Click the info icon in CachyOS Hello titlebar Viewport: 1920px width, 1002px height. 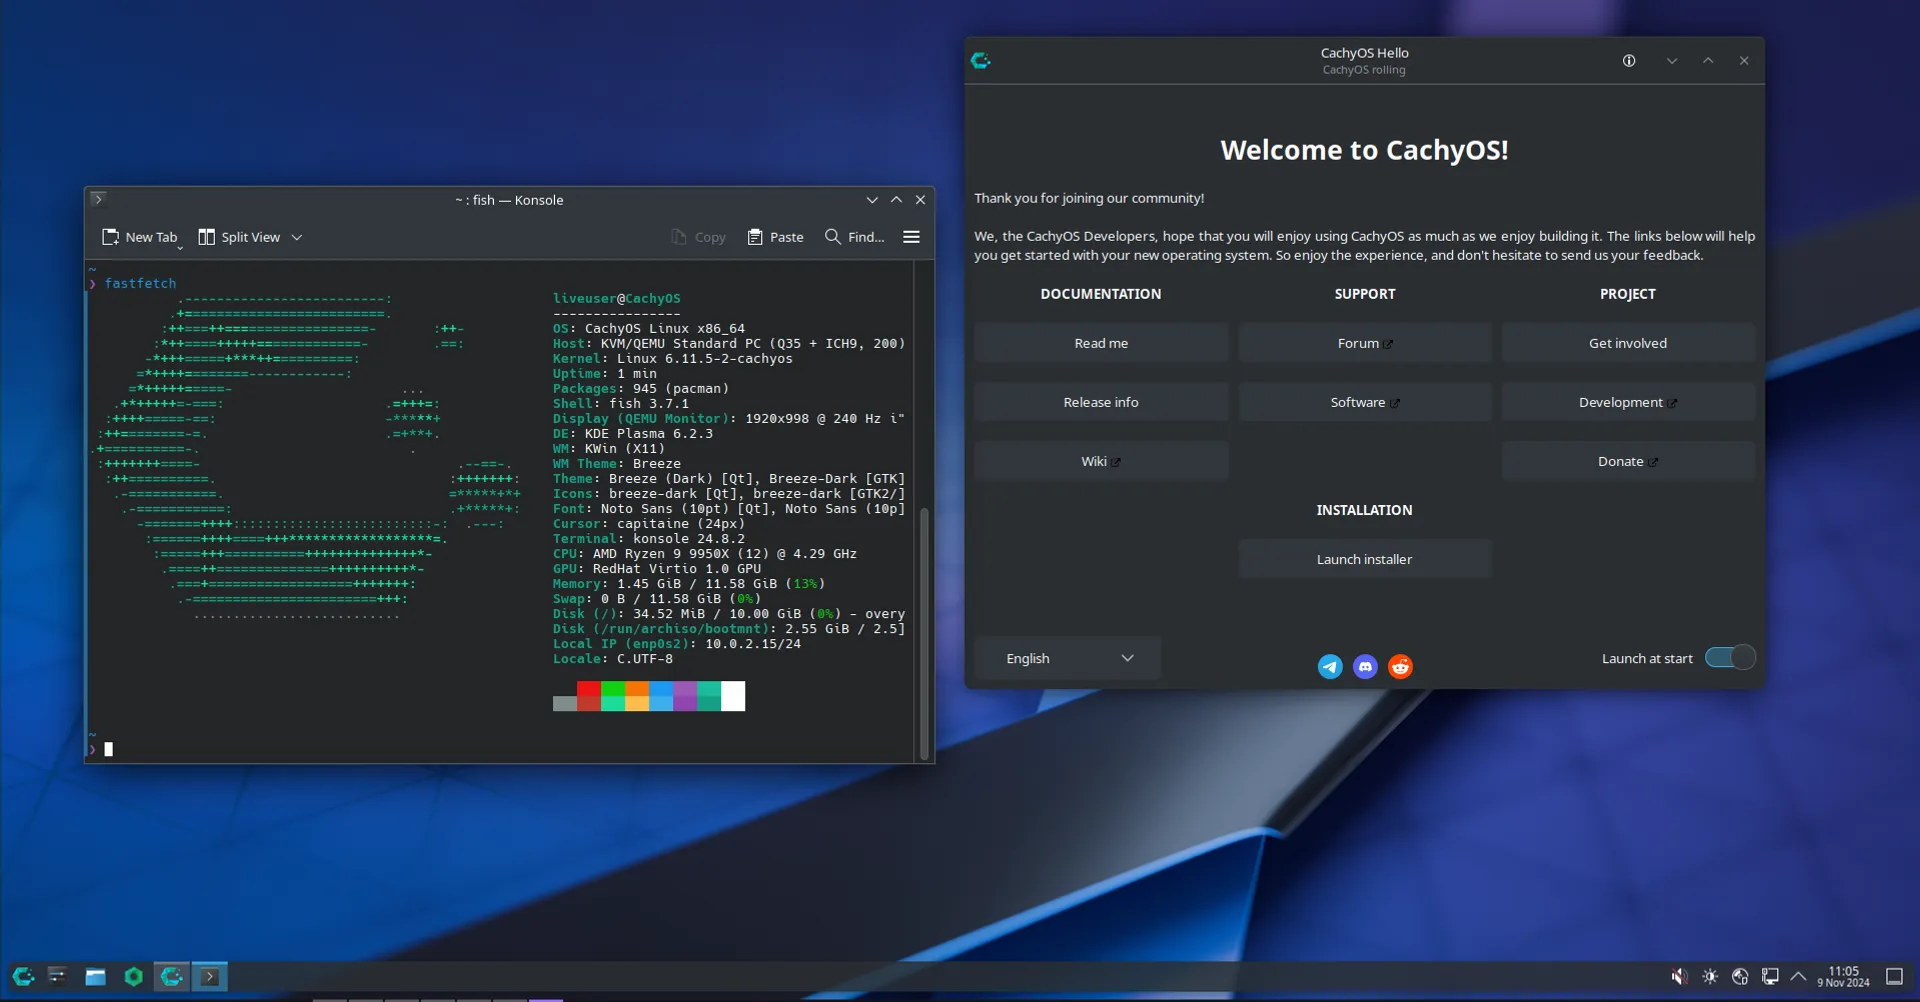(x=1629, y=60)
